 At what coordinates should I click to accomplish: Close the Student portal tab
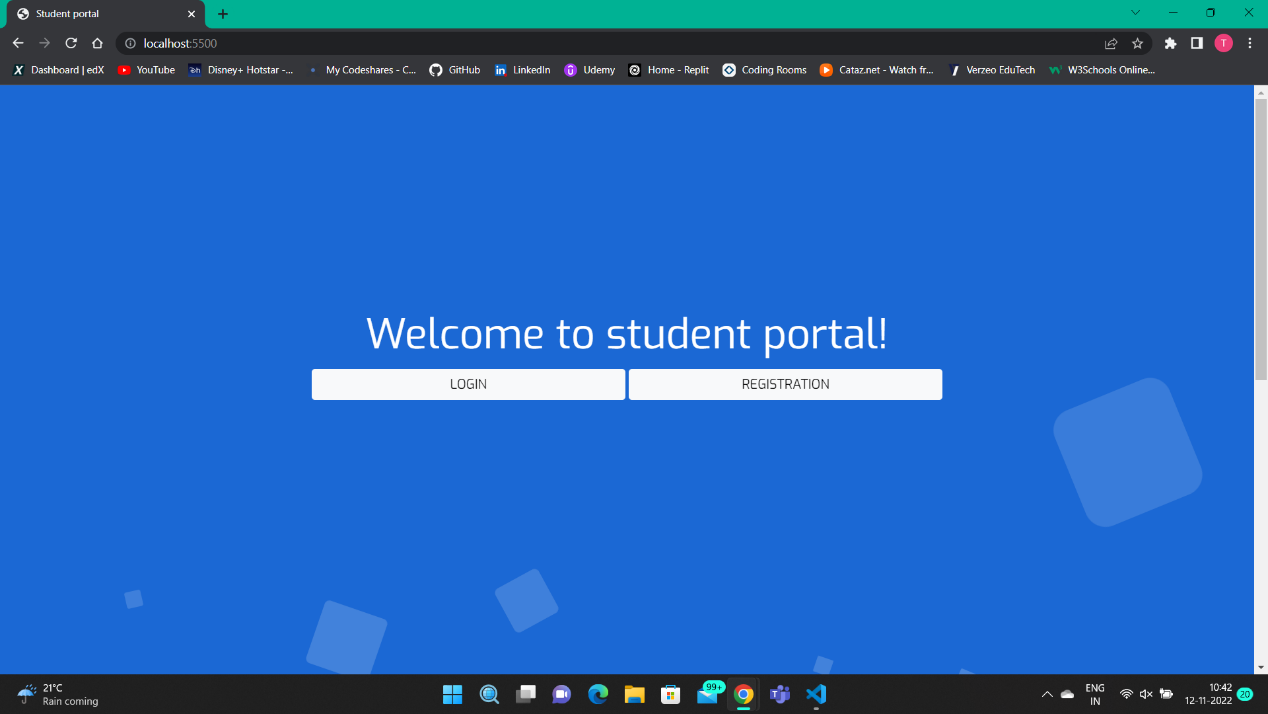click(x=191, y=14)
